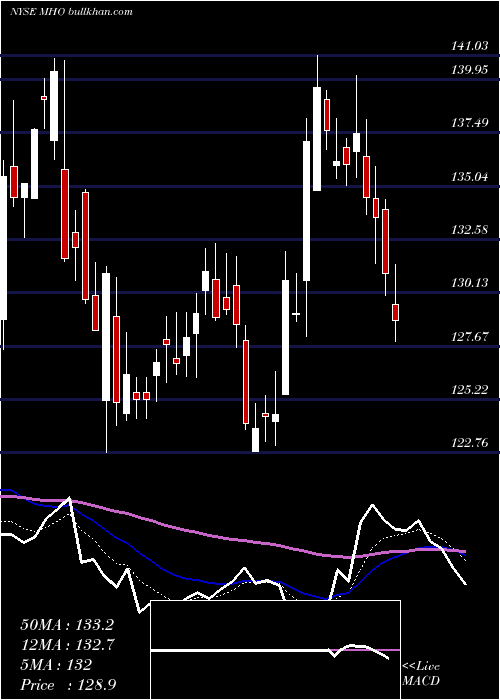The image size is (500, 700).
Task: Select the 130.13 price level label
Action: (x=469, y=283)
